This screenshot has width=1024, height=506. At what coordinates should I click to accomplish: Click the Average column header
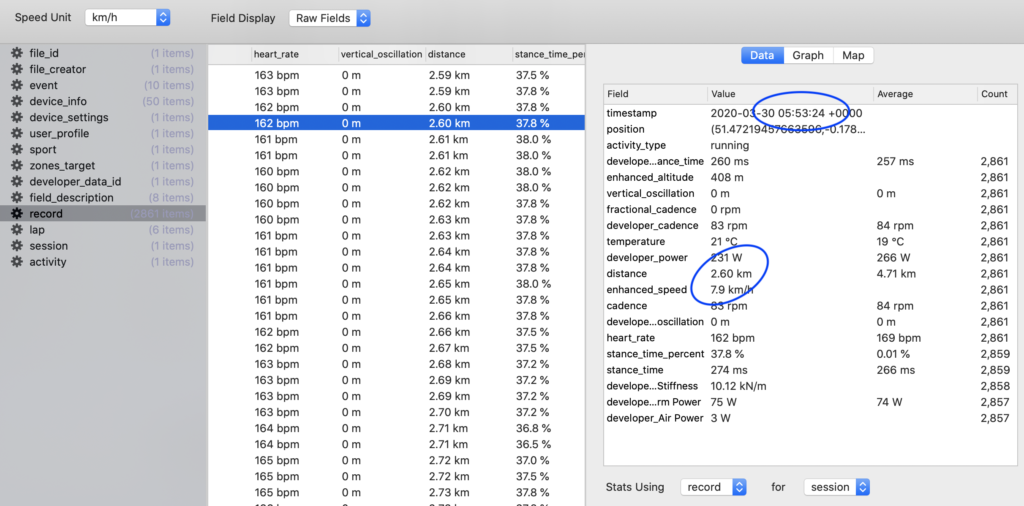pos(895,93)
